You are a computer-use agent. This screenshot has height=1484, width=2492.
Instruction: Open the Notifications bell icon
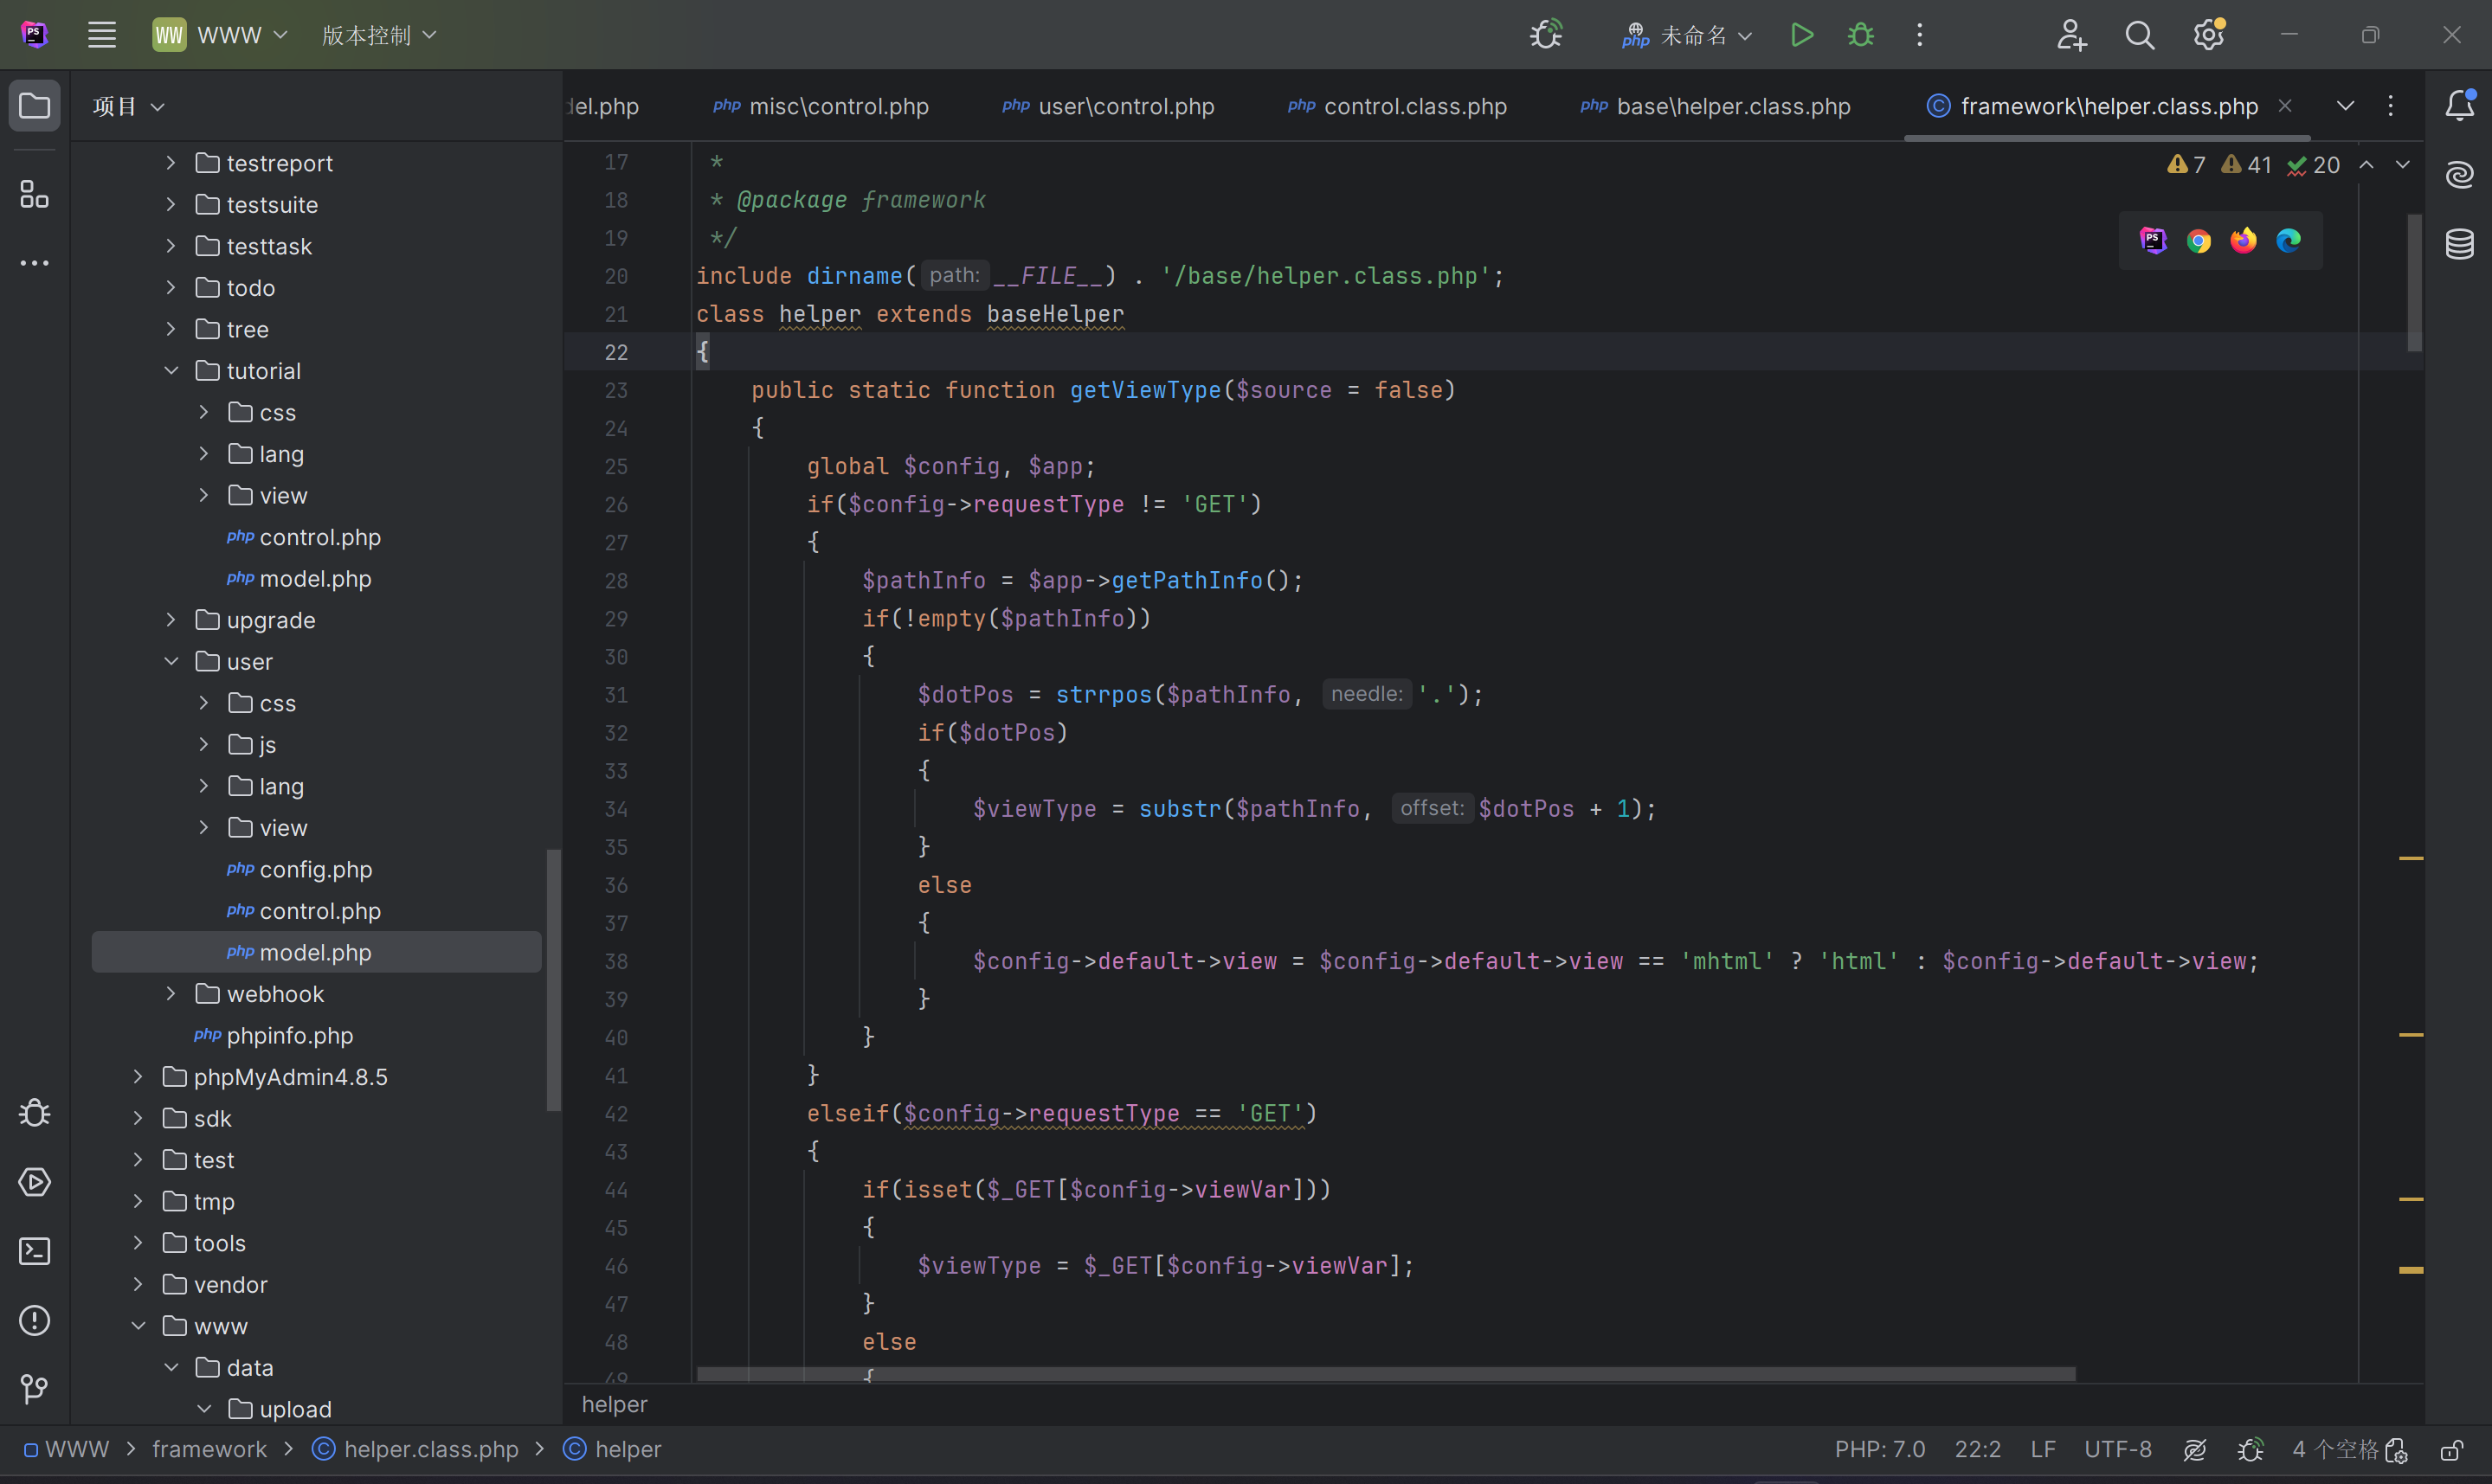click(x=2459, y=105)
